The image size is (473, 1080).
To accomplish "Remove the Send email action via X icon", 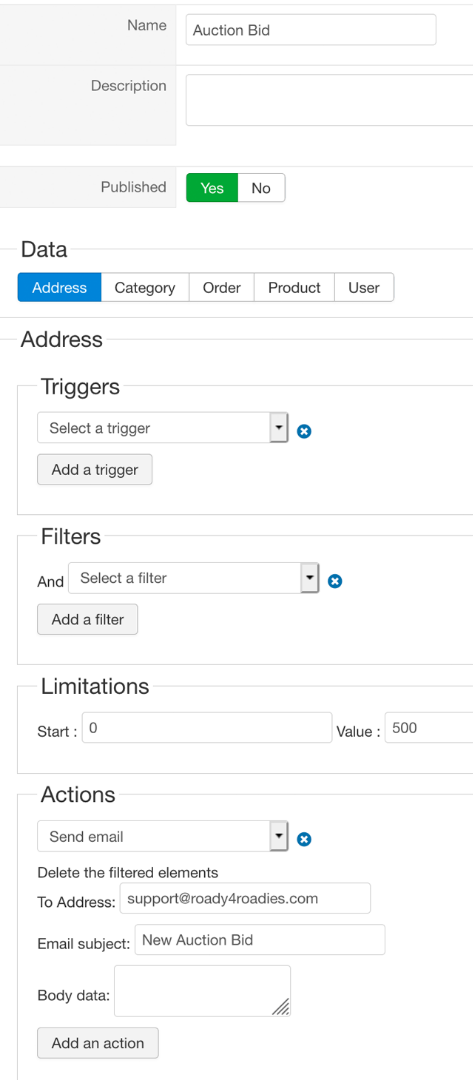I will (x=304, y=840).
